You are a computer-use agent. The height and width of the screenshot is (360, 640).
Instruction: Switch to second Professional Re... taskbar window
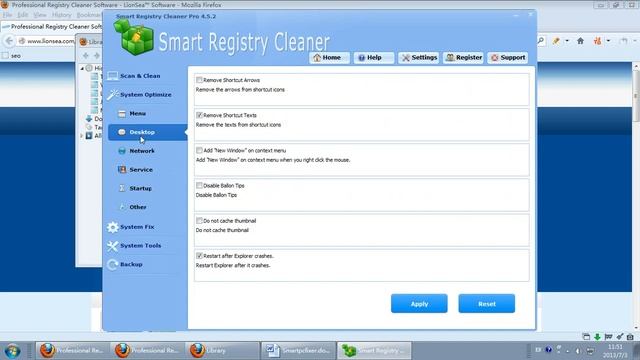[147, 351]
